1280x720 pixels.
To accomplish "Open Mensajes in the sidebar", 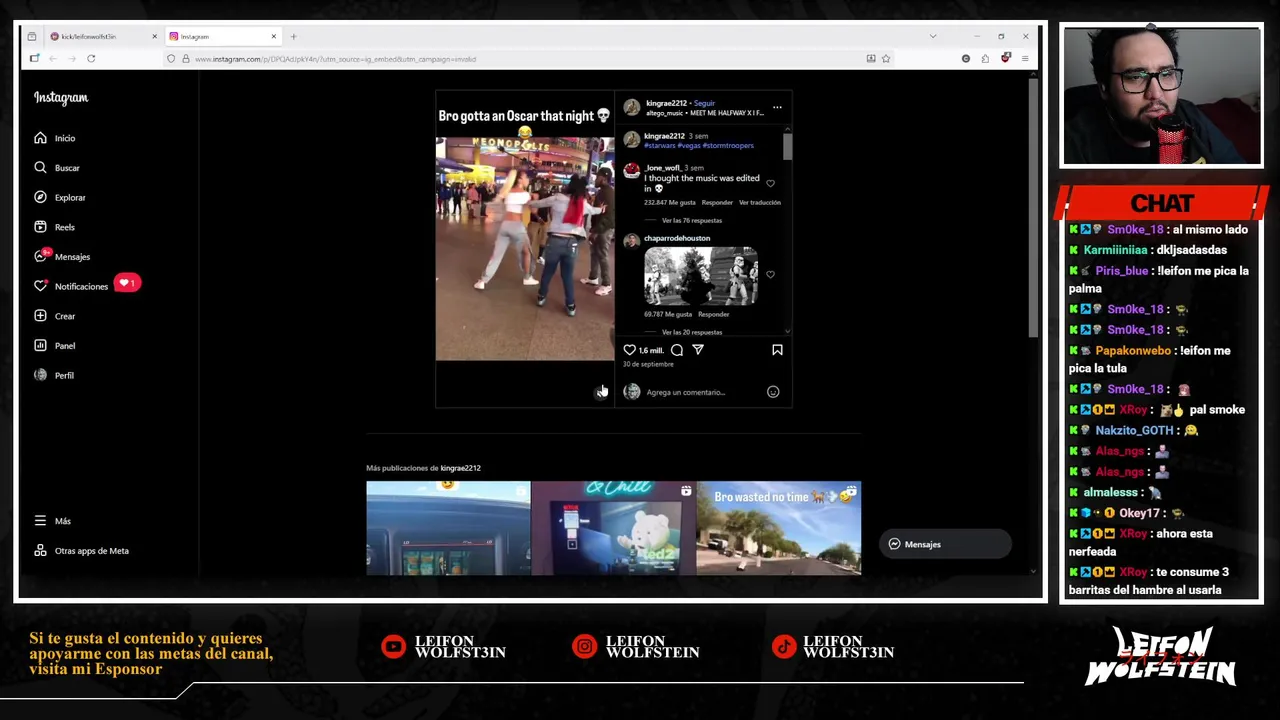I will coord(61,256).
